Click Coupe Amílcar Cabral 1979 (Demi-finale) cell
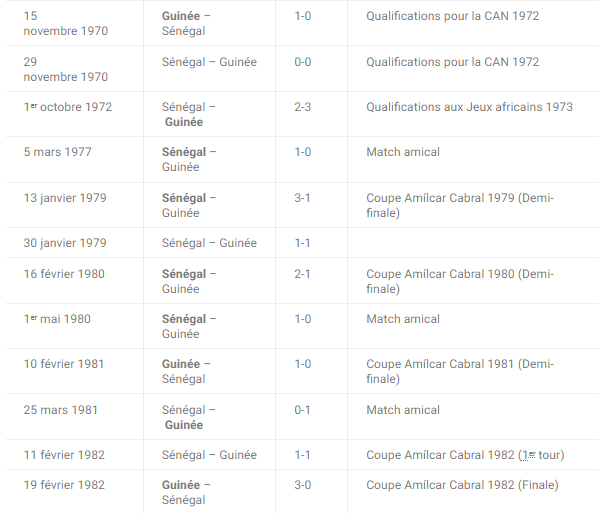604x513 pixels. (460, 205)
